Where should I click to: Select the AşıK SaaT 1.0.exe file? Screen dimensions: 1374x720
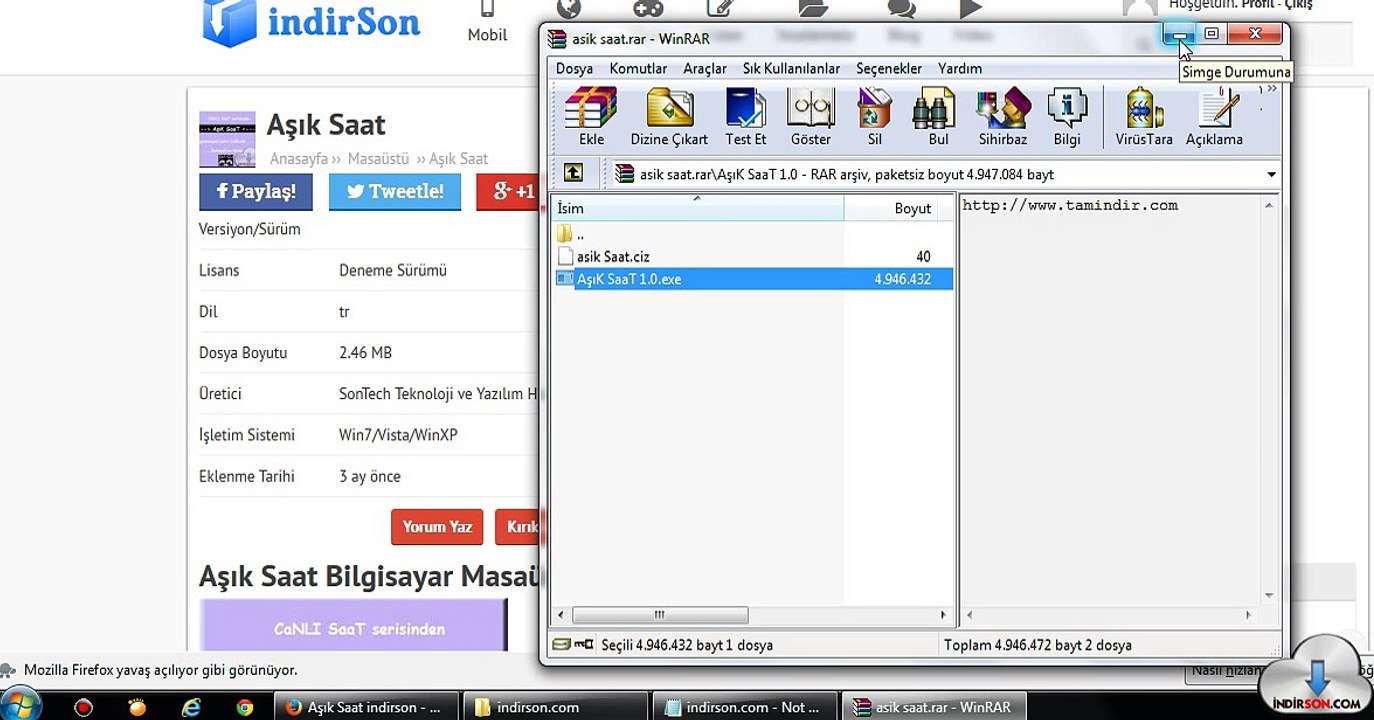(753, 279)
